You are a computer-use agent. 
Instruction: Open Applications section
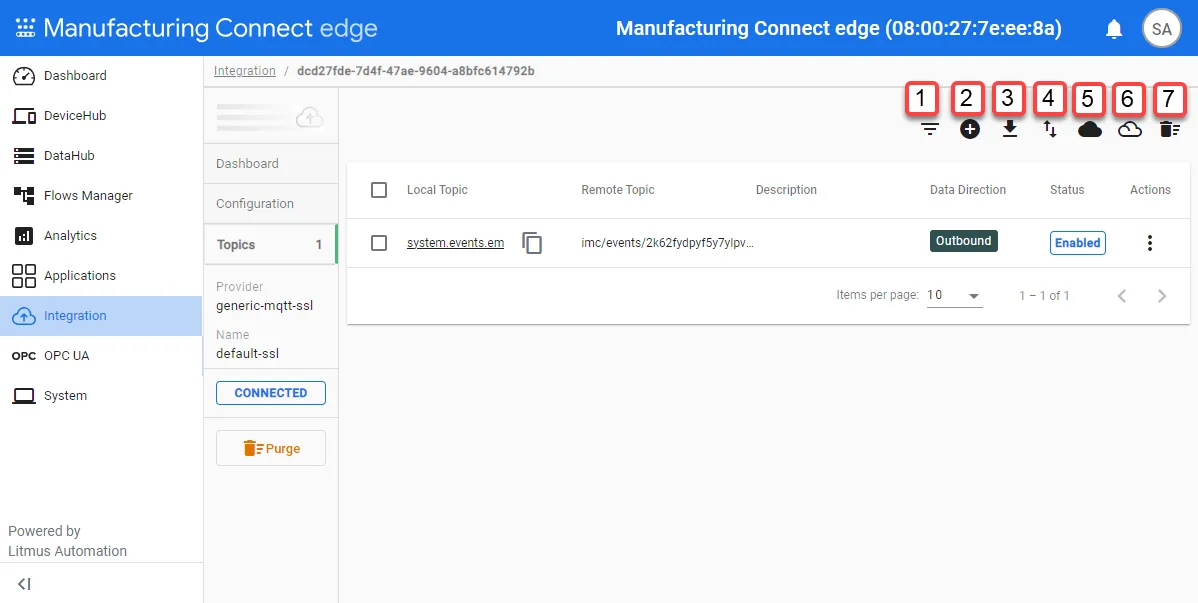click(x=101, y=276)
